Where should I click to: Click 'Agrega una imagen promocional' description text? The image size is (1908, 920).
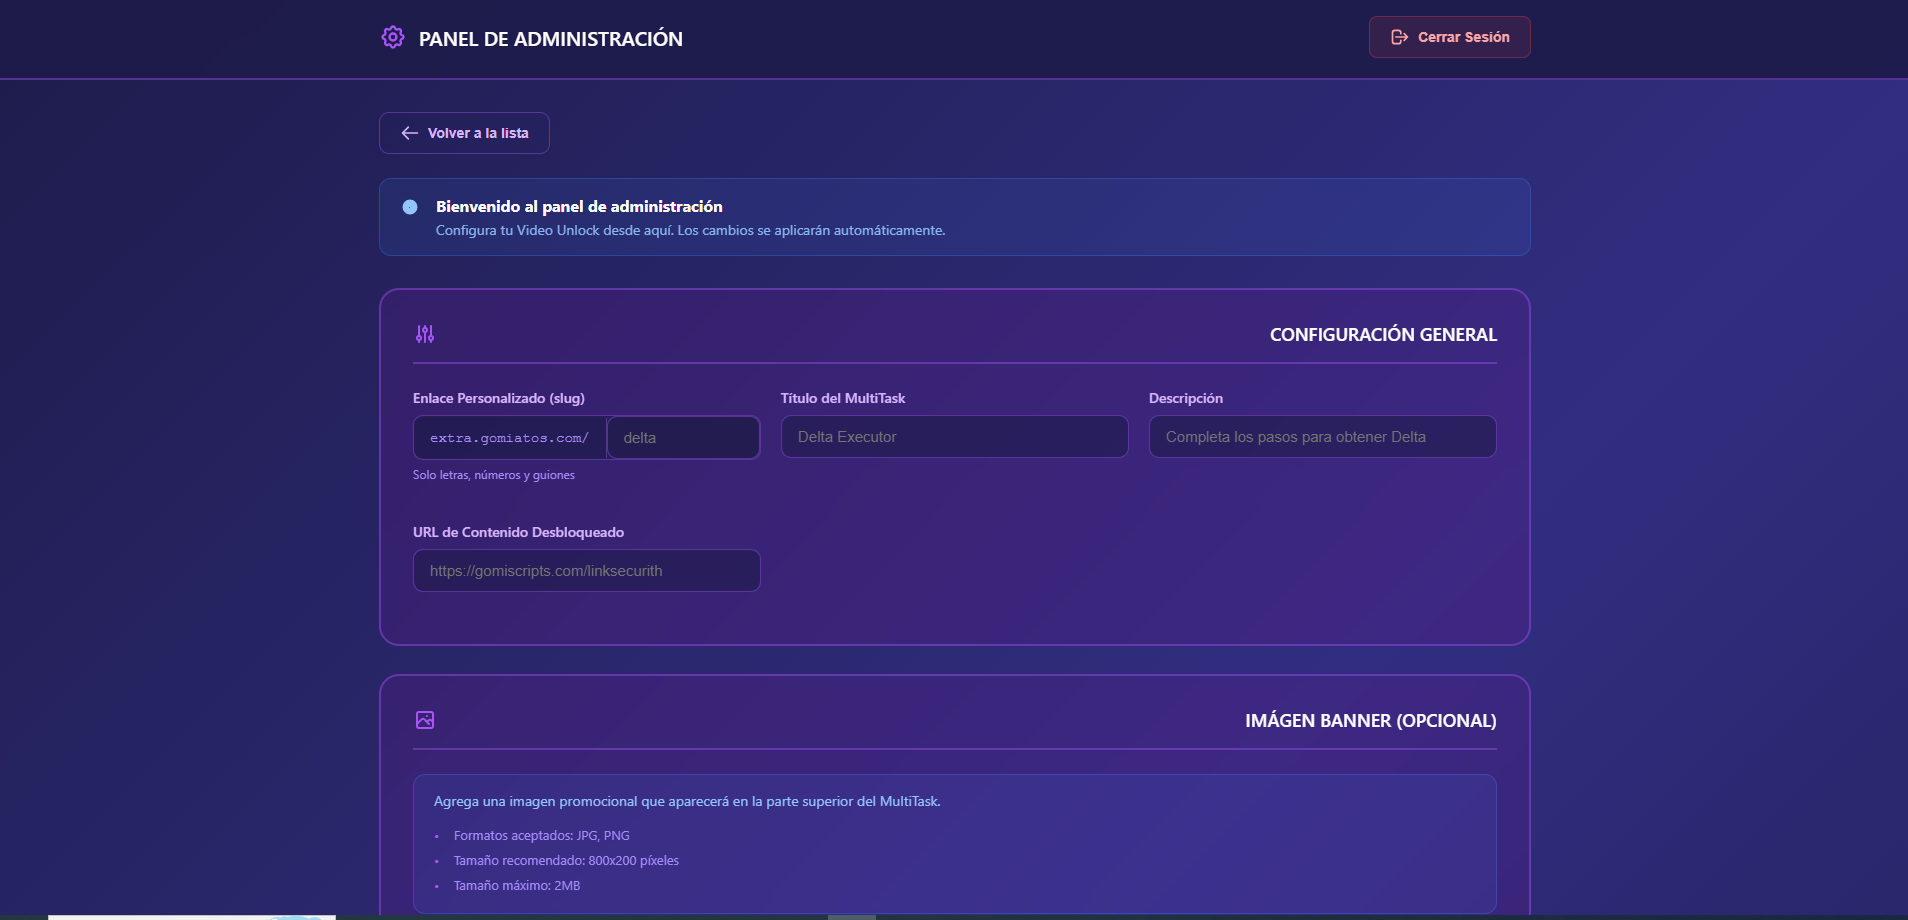pos(687,801)
